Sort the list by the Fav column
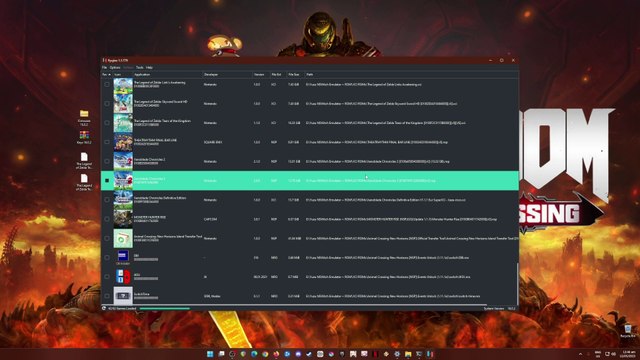The width and height of the screenshot is (640, 360). coord(107,75)
